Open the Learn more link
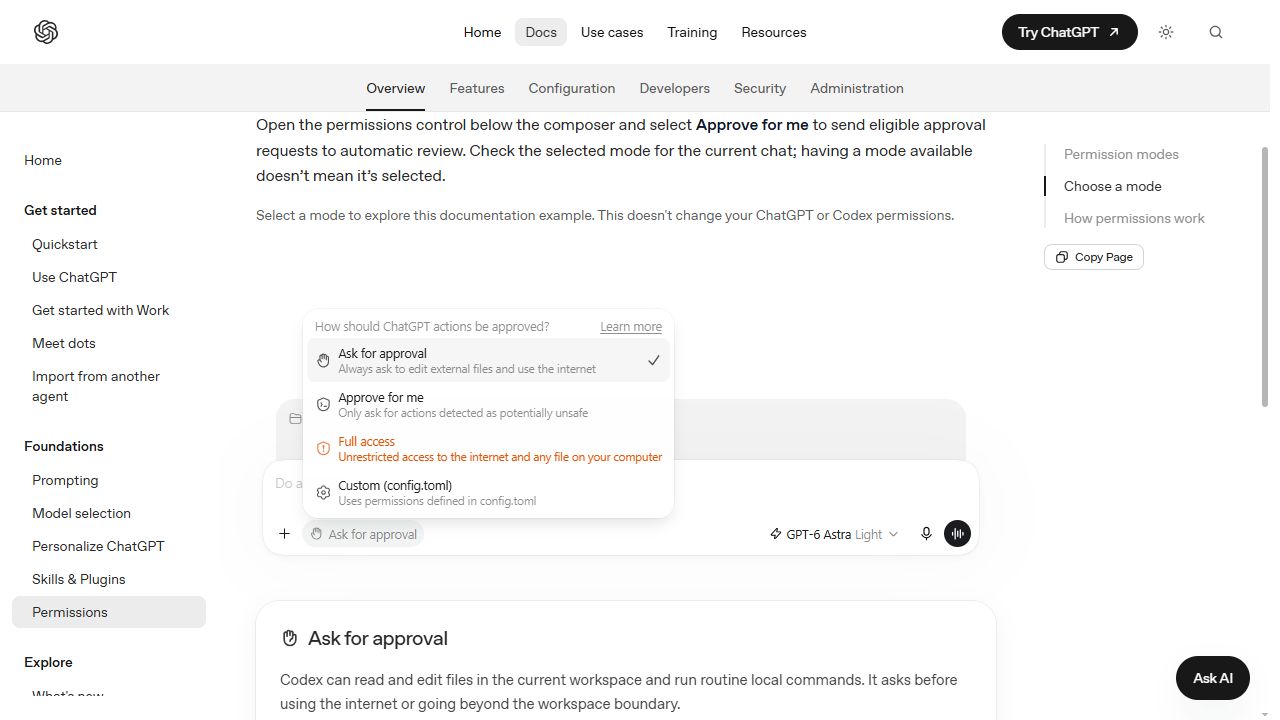This screenshot has width=1280, height=720. (x=631, y=327)
